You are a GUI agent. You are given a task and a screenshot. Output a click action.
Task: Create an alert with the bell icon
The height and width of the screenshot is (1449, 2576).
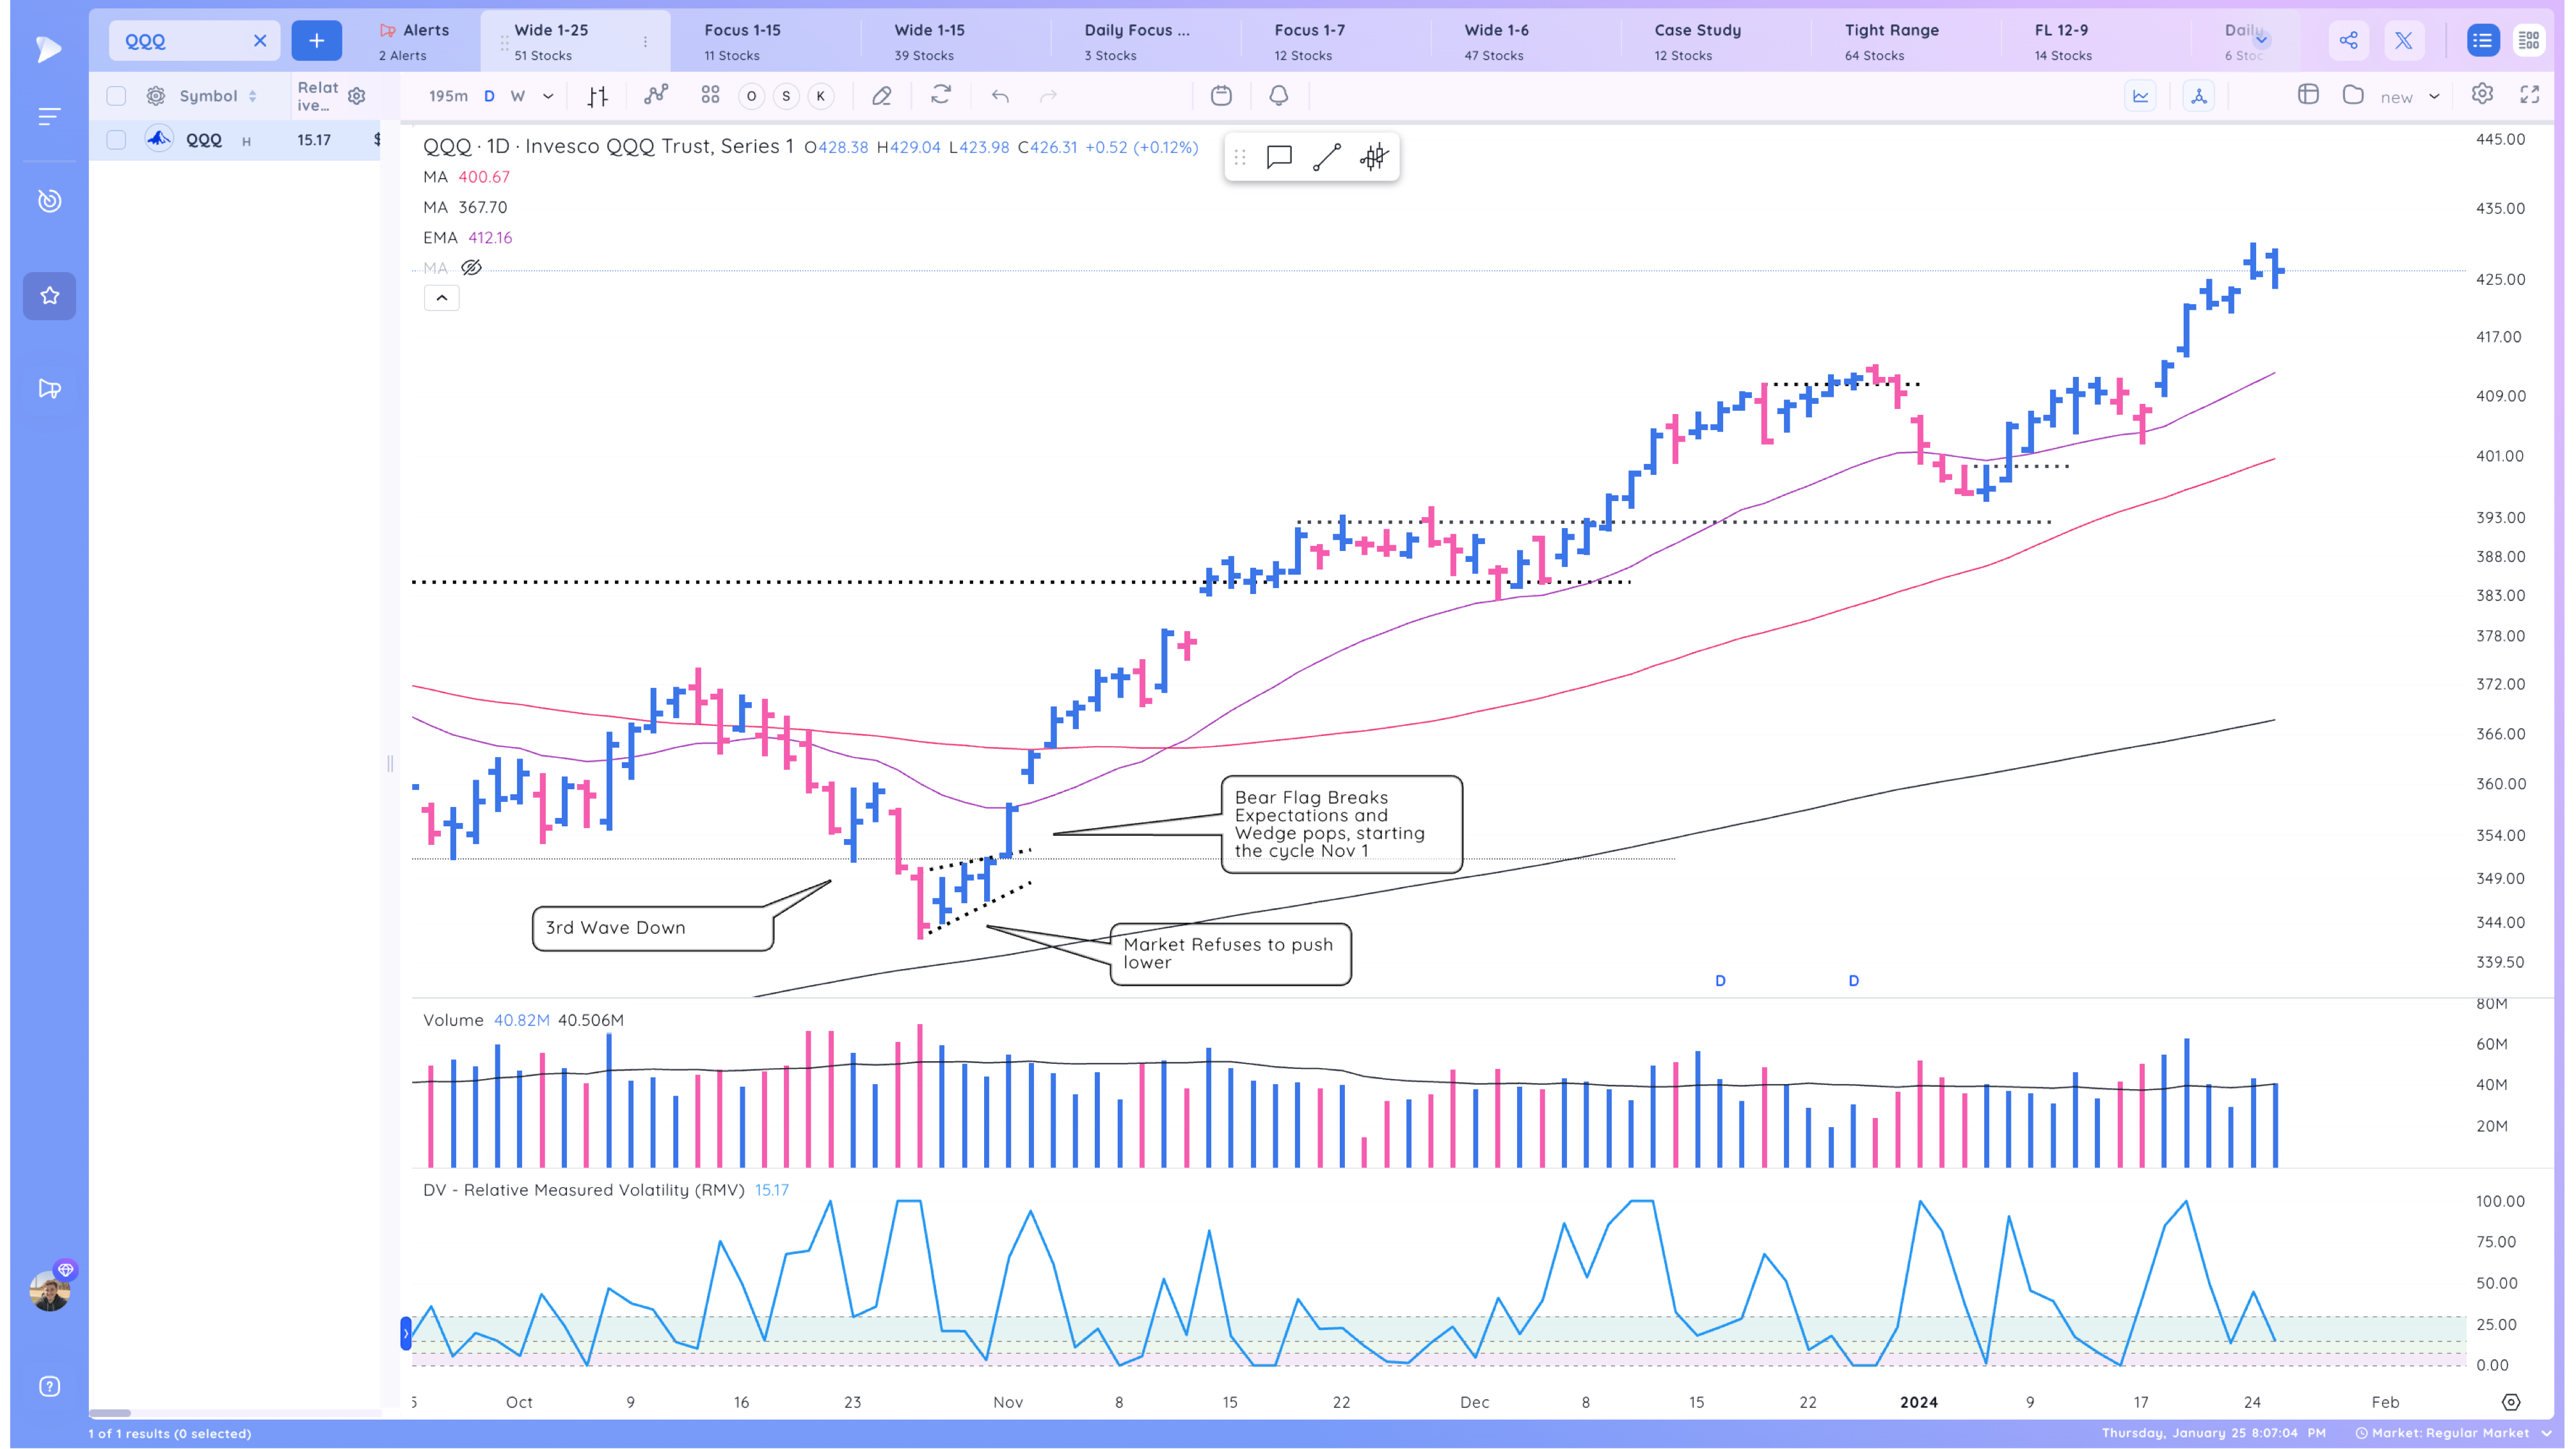(x=1278, y=95)
